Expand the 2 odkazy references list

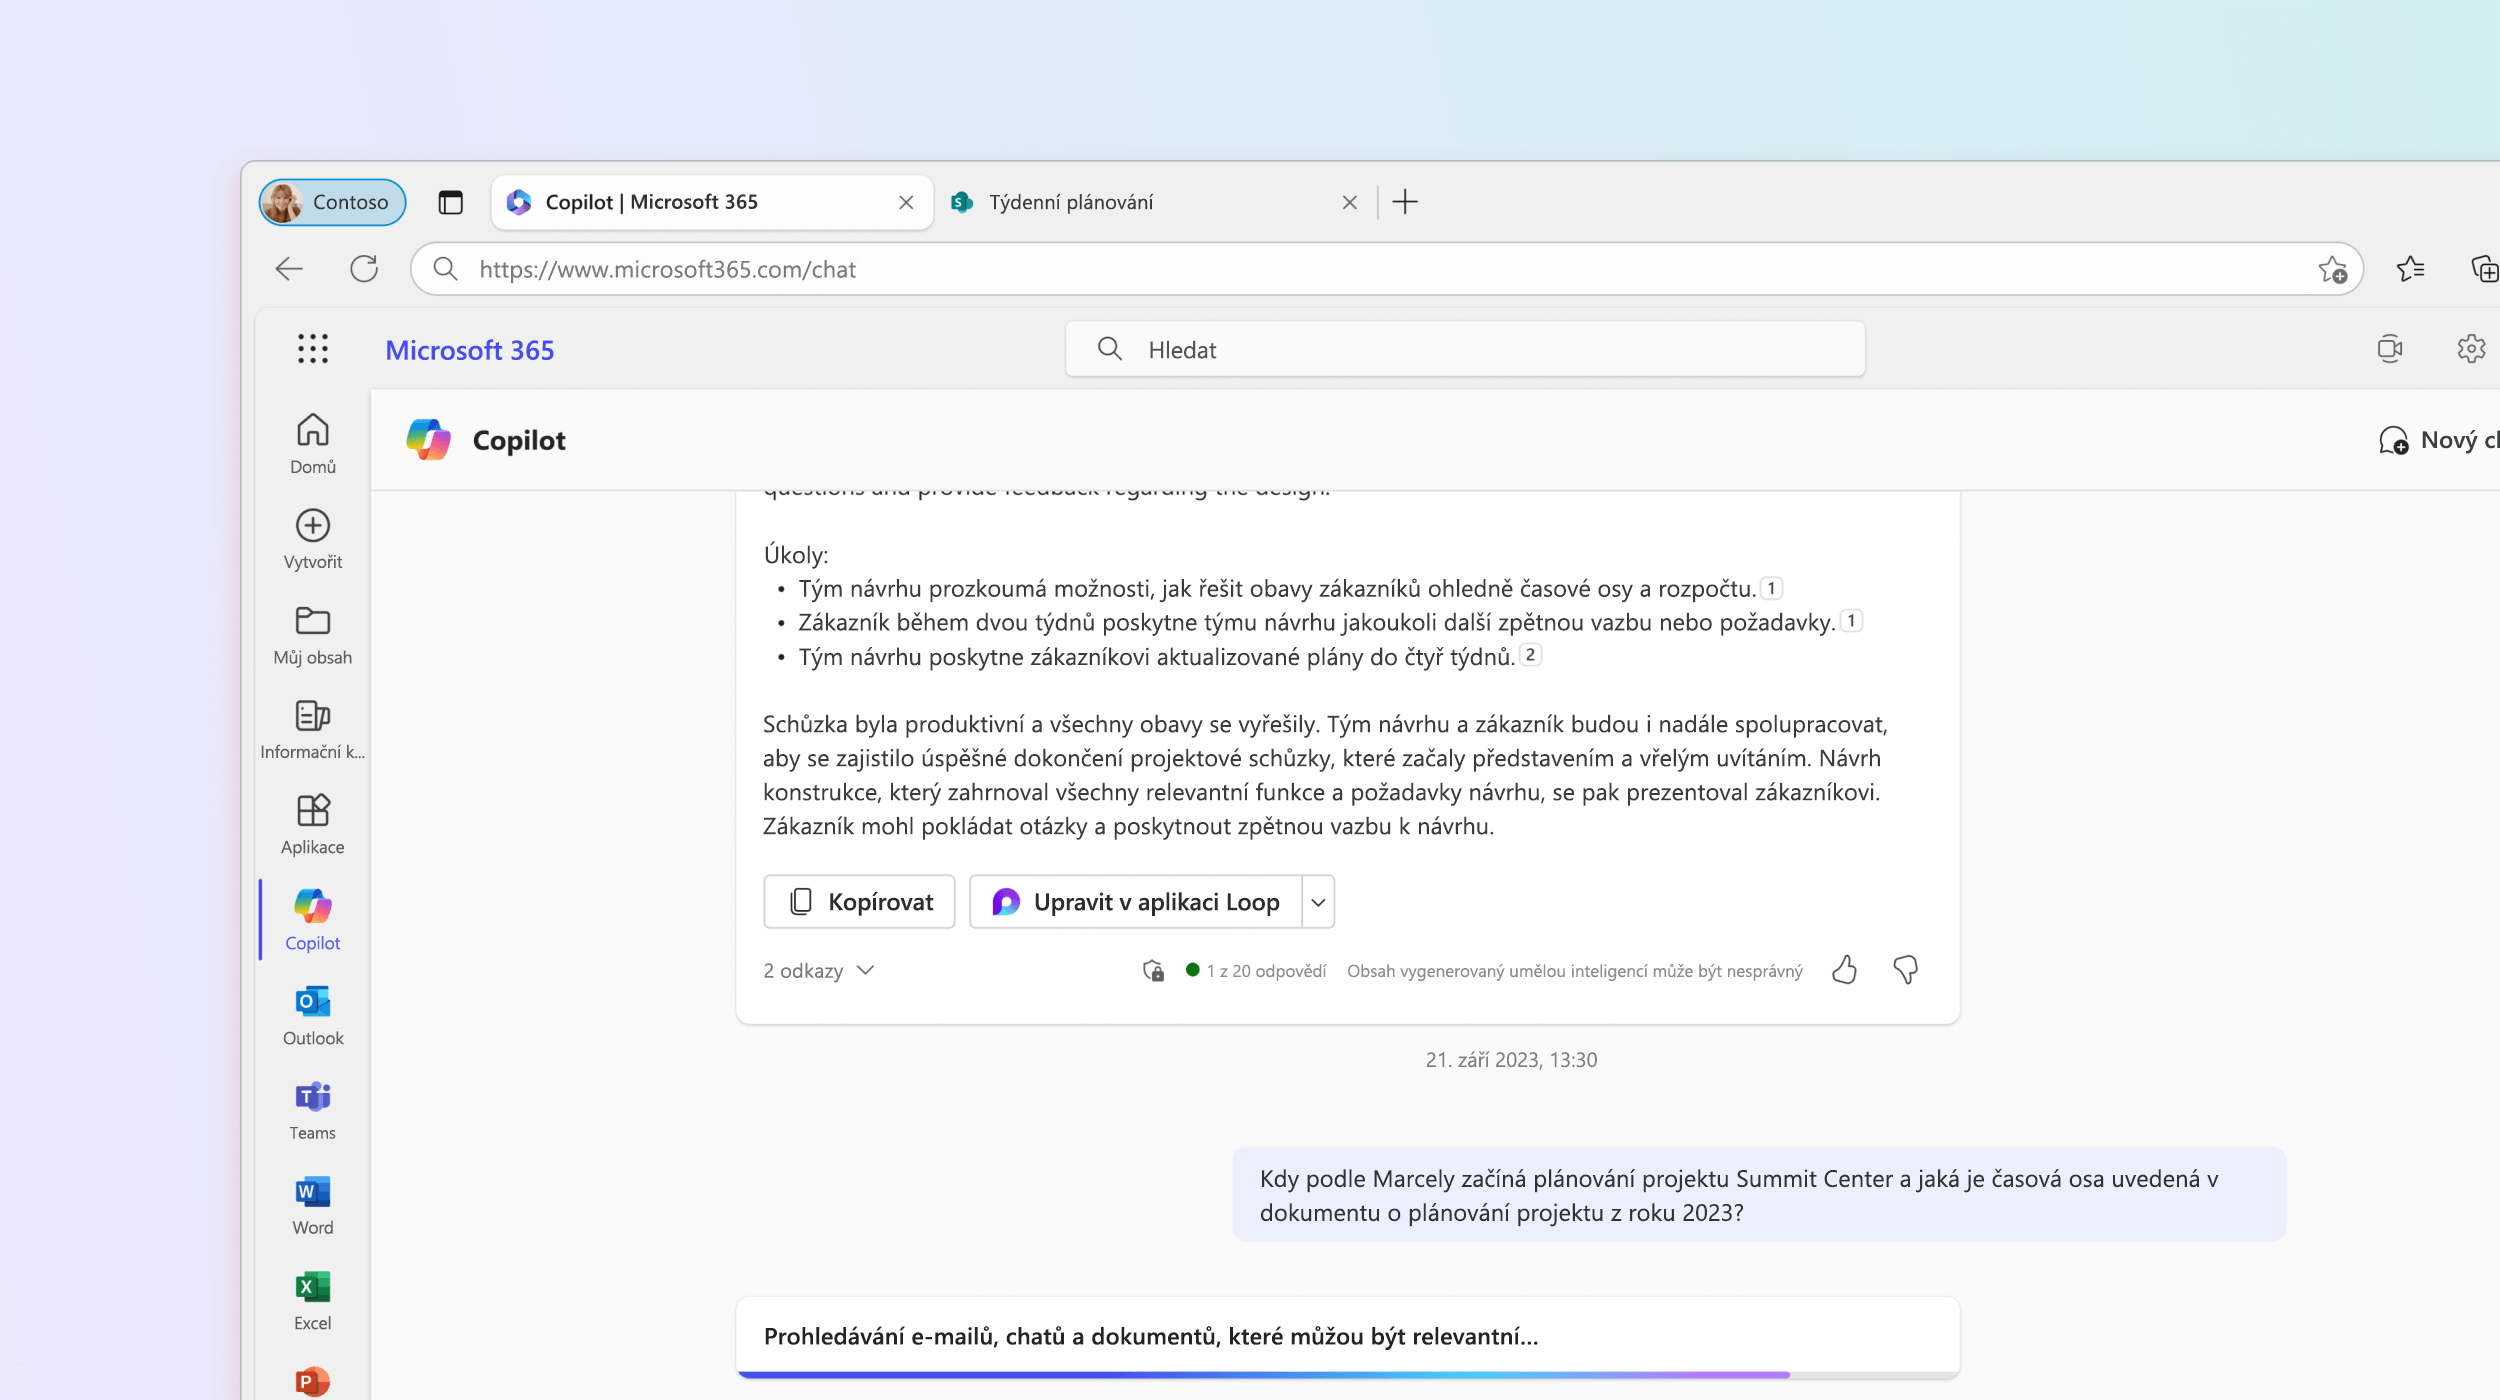coord(819,971)
